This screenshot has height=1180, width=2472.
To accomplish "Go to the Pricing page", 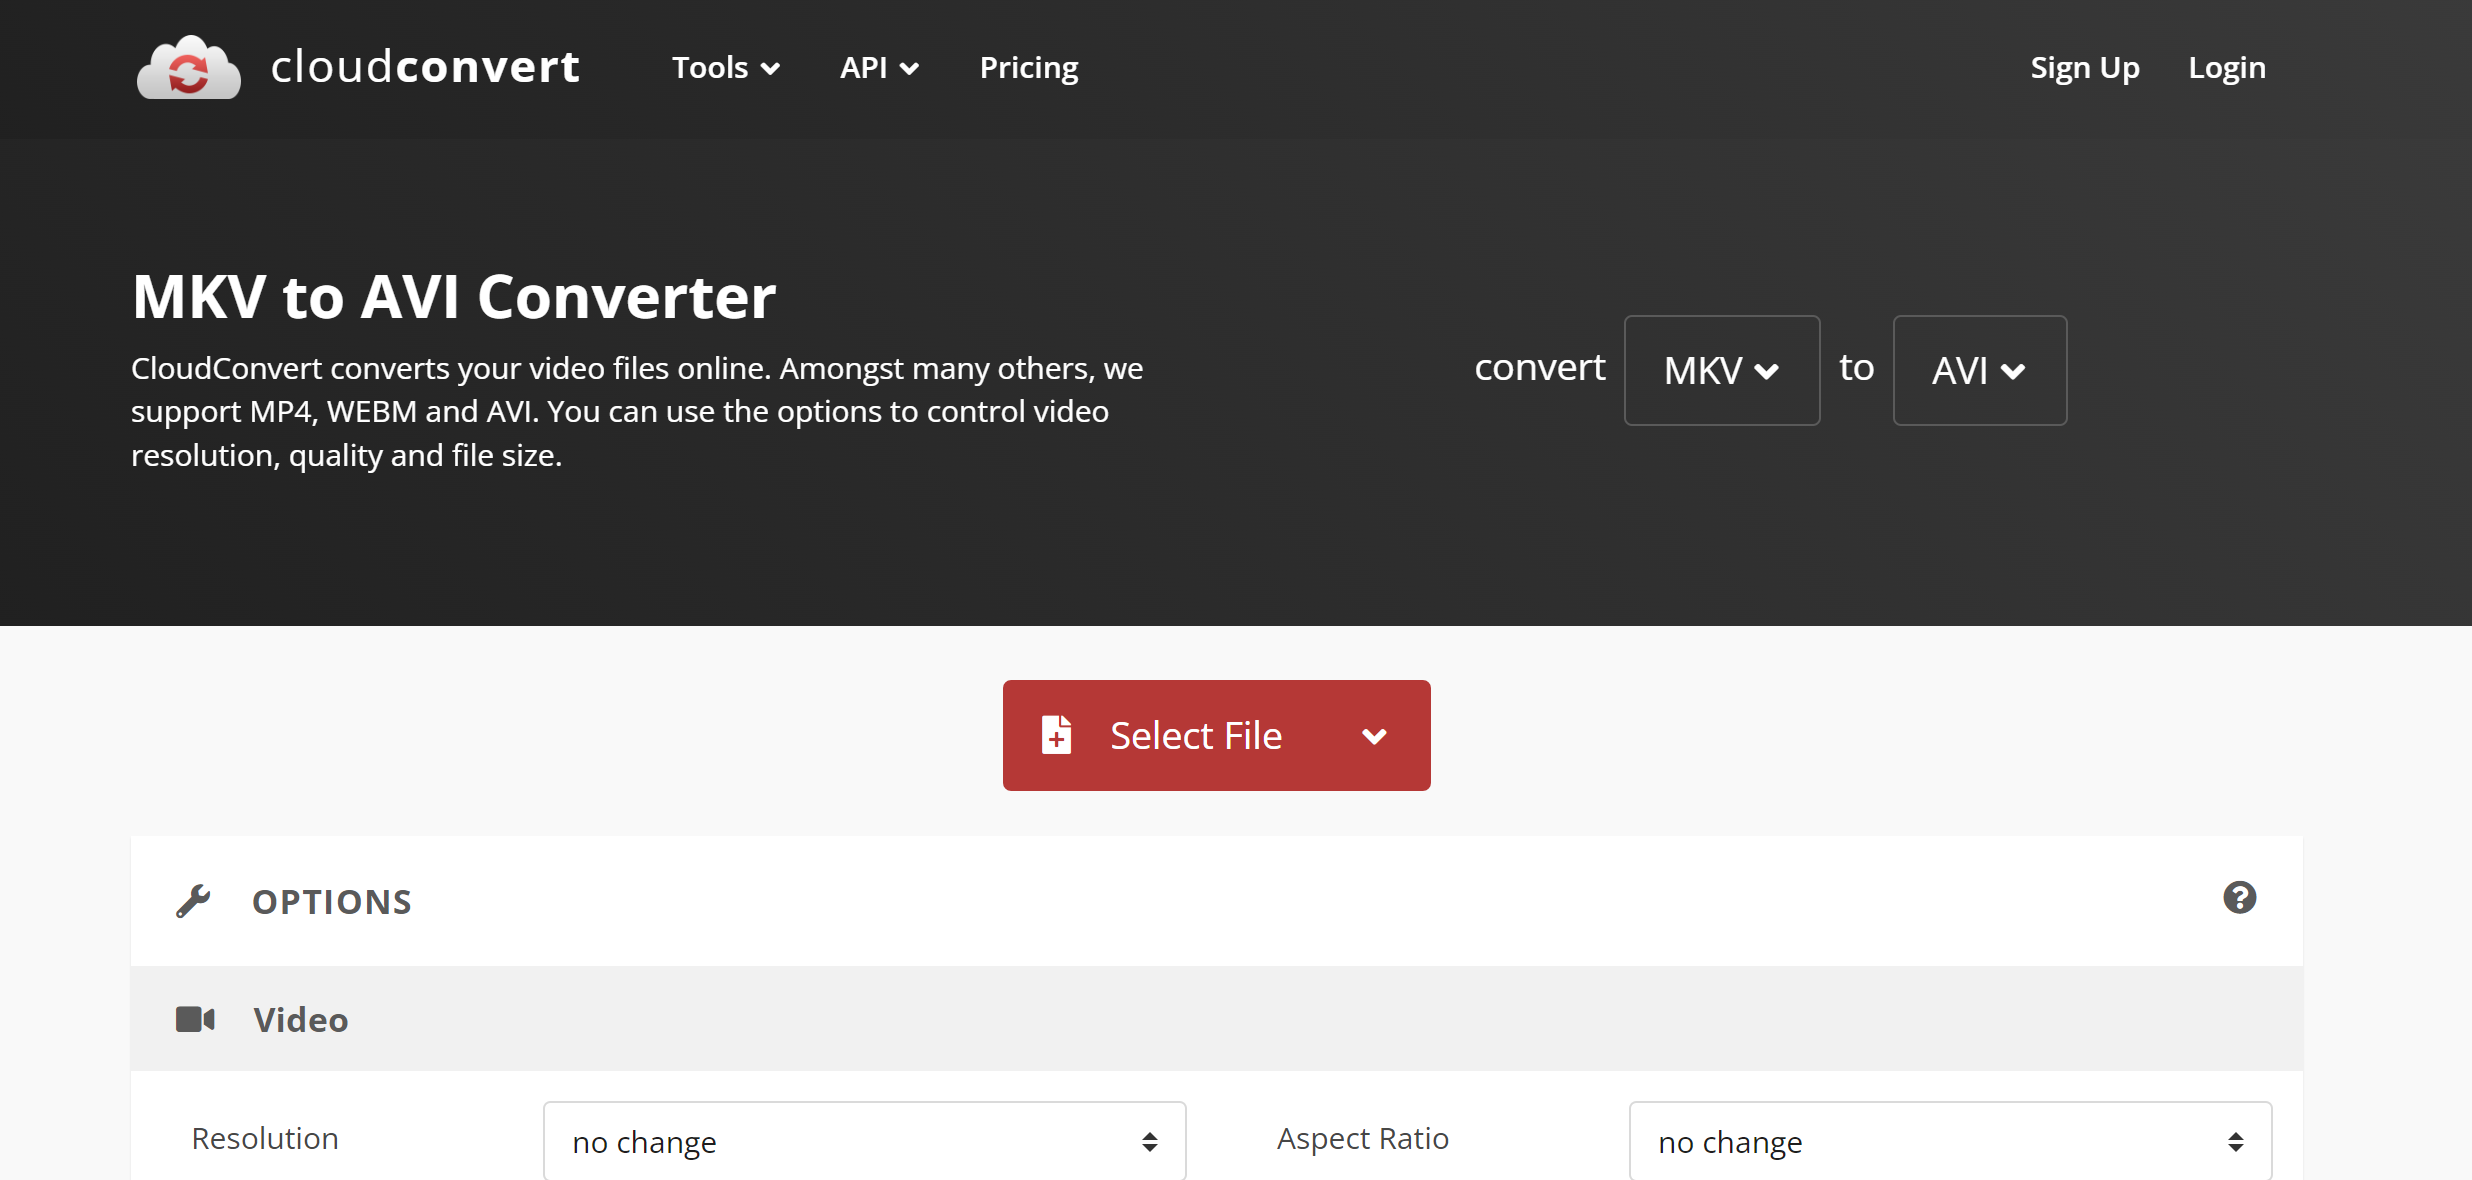I will [x=1029, y=67].
